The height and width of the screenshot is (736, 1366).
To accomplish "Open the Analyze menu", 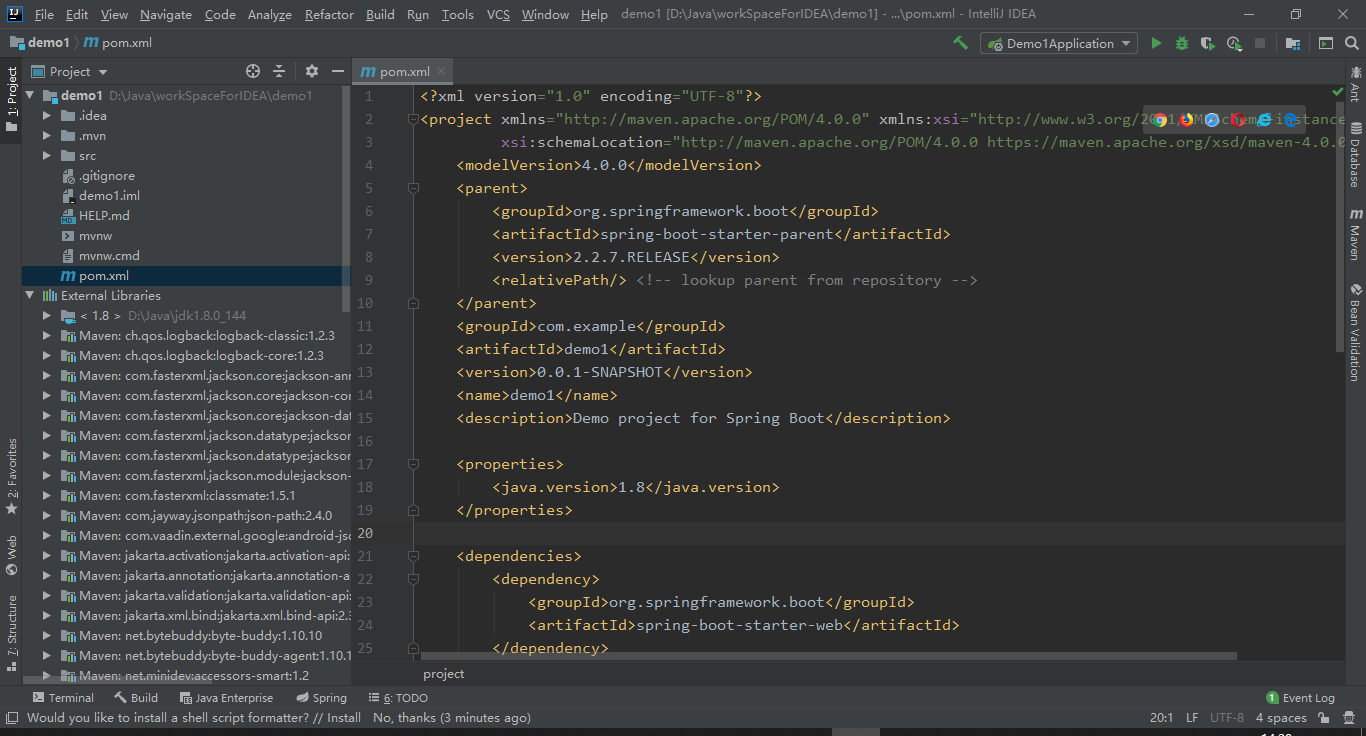I will pos(270,14).
